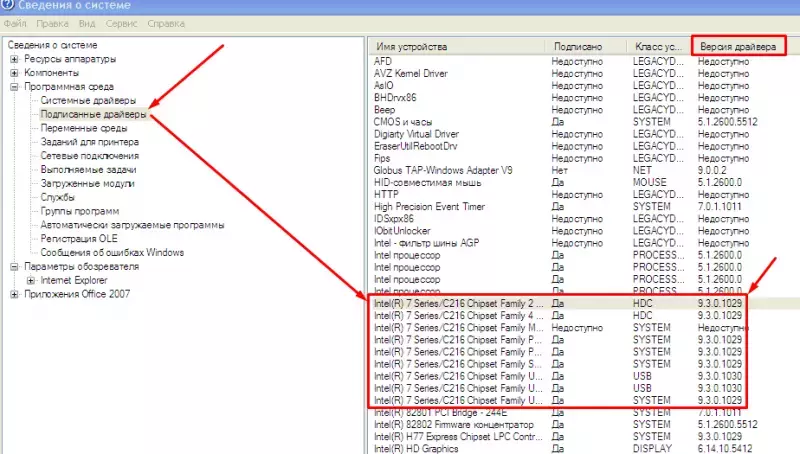800x454 pixels.
Task: Select Заданий для принтера in the tree
Action: click(x=89, y=142)
